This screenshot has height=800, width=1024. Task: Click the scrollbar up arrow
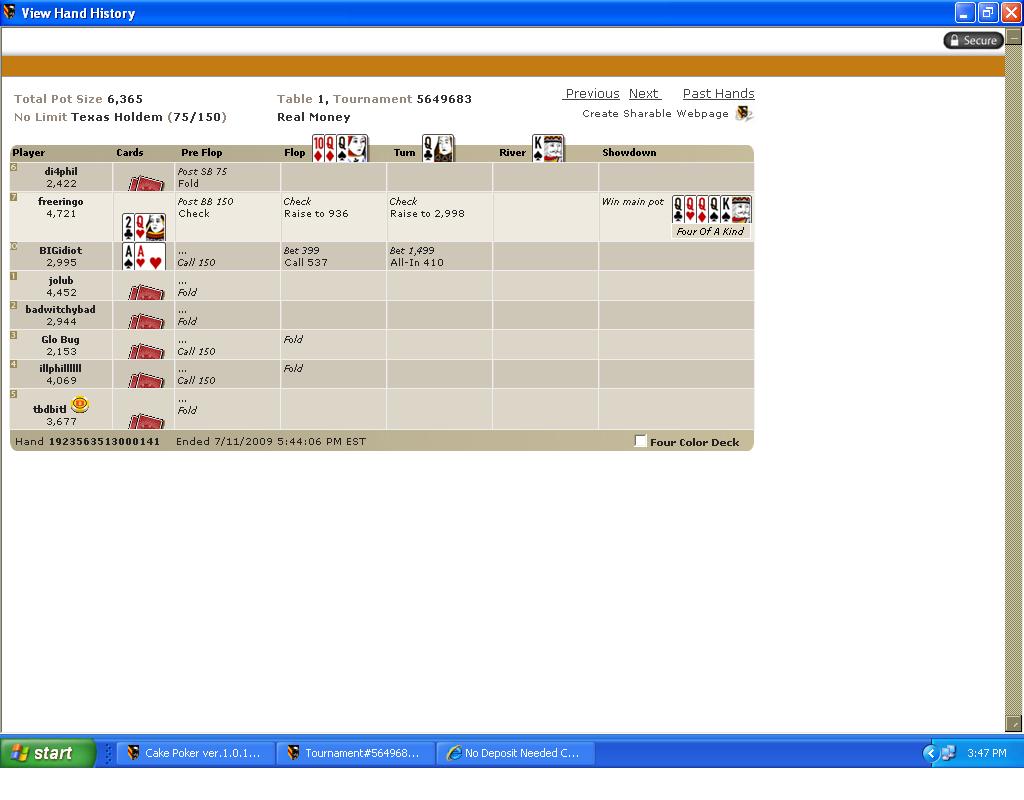click(1013, 36)
